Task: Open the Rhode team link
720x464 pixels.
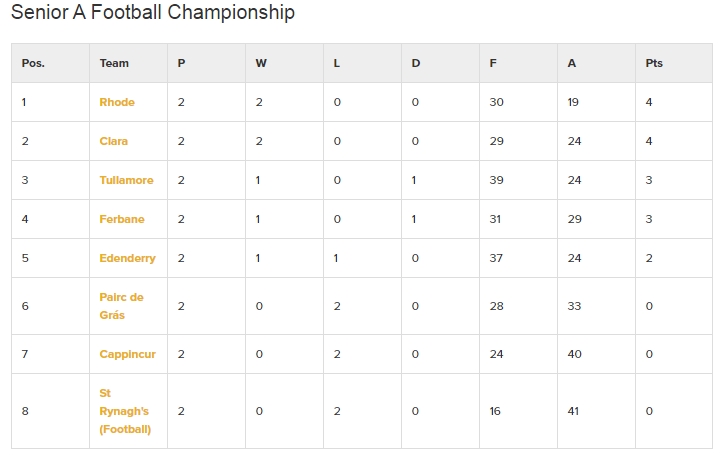Action: point(117,102)
